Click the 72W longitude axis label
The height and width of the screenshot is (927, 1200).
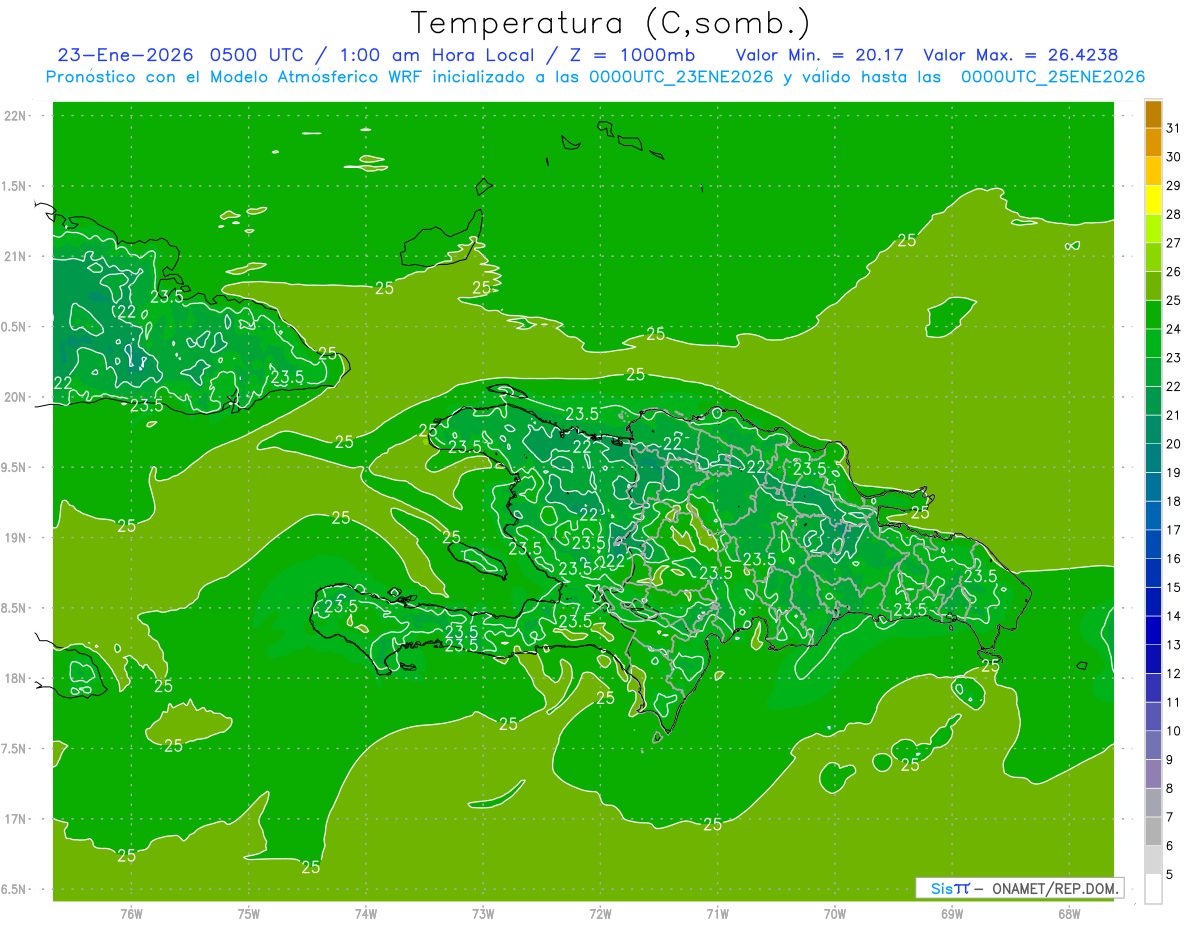coord(600,914)
